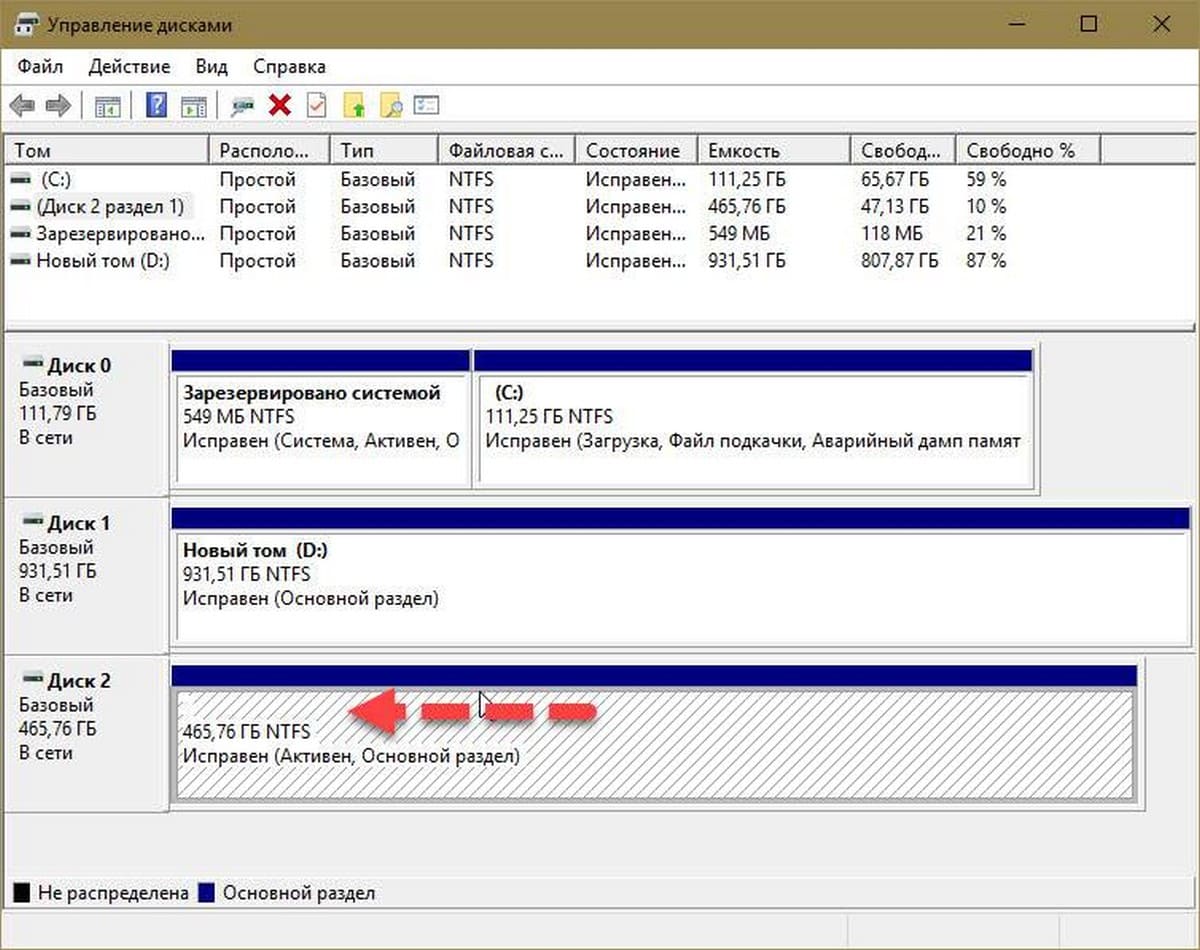Open the Справка menu
The width and height of the screenshot is (1200, 950).
289,67
